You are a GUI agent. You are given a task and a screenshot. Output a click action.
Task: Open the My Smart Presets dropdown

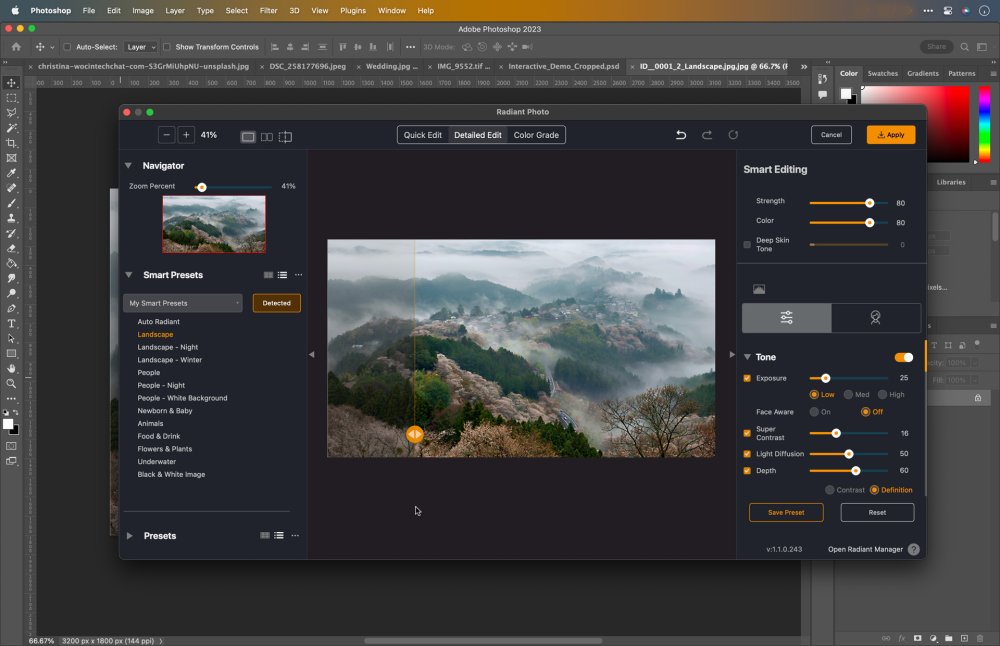[183, 303]
